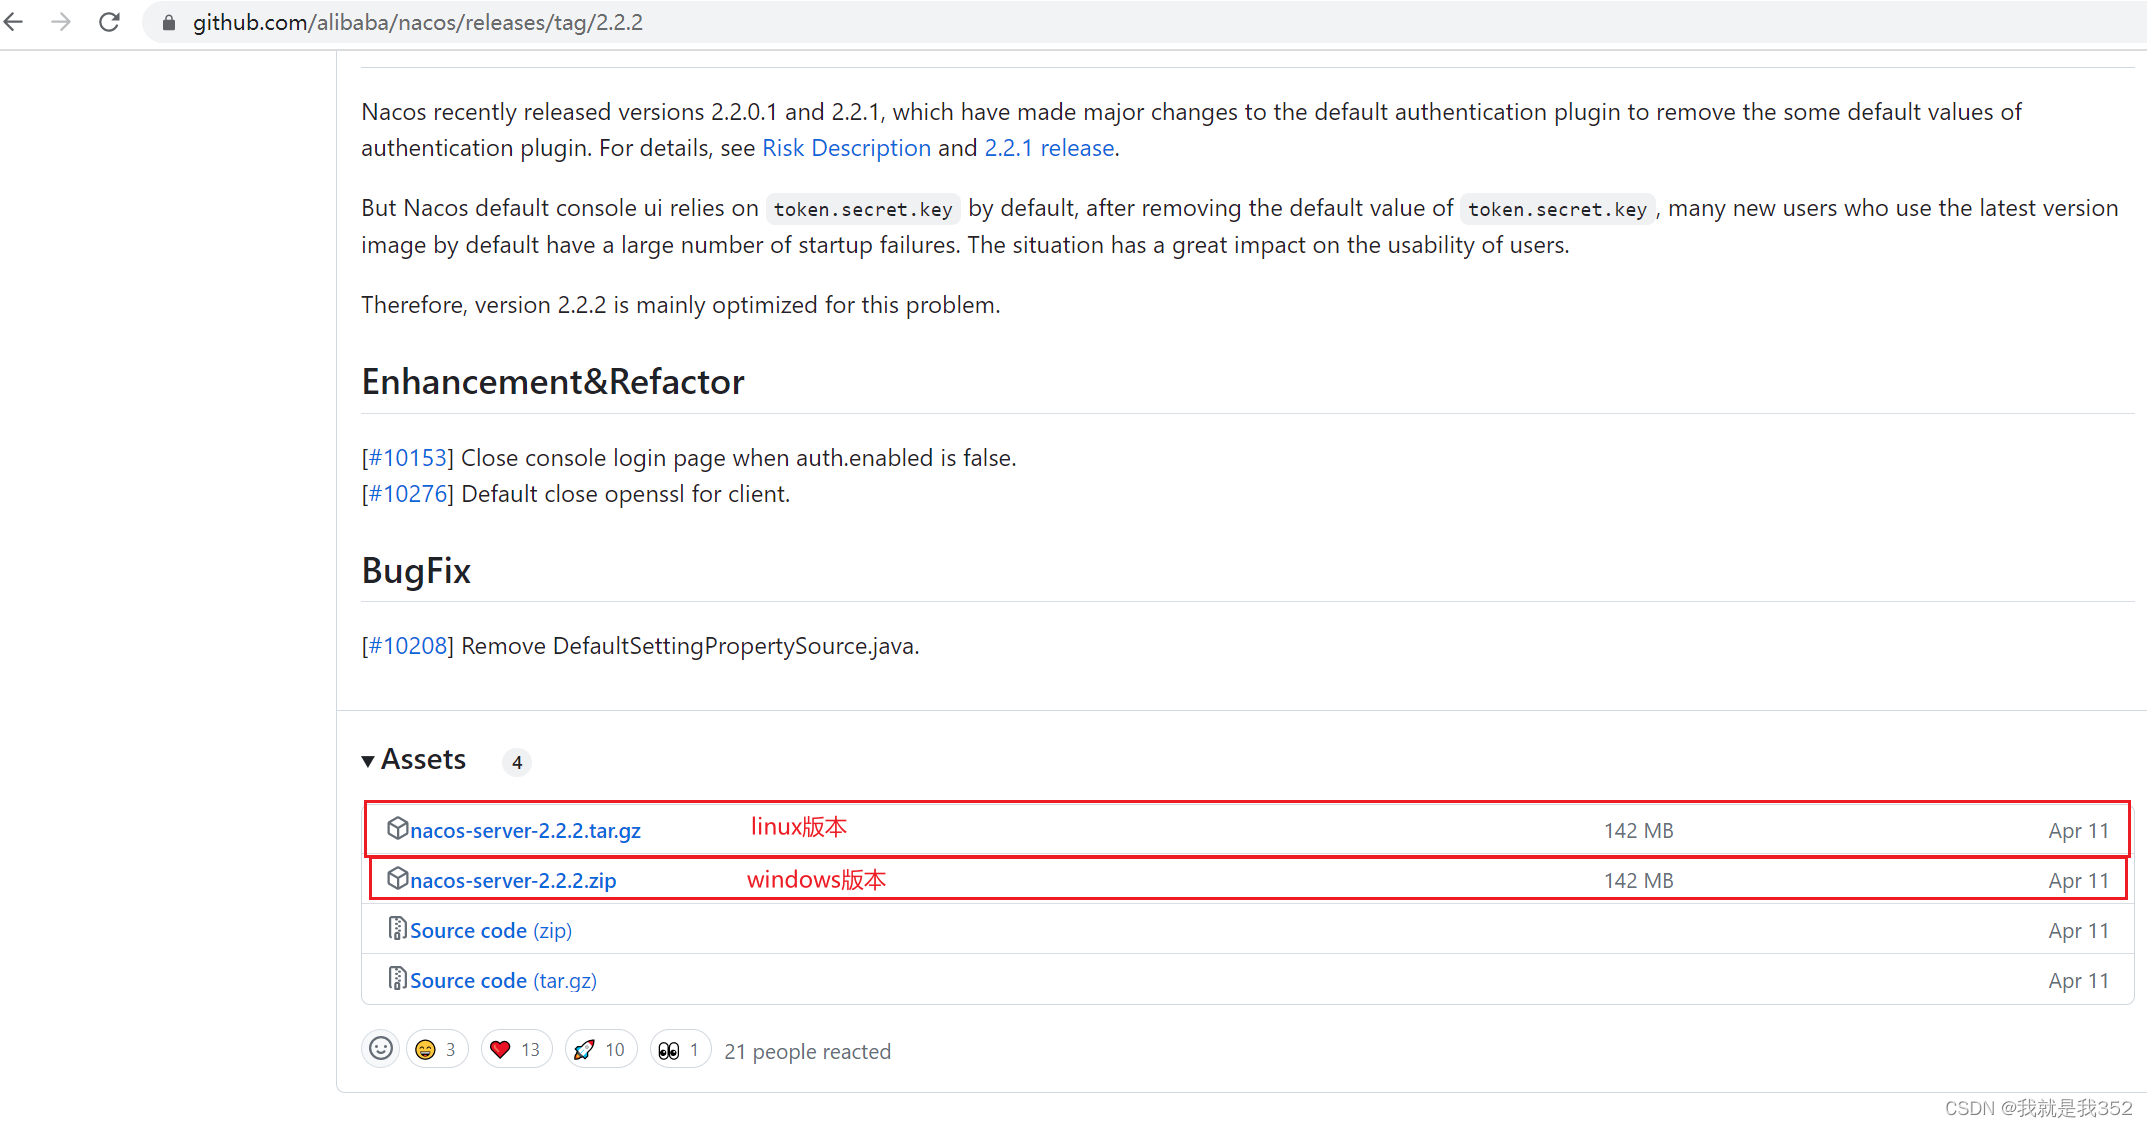
Task: Toggle the heart reaction with 13 votes
Action: pyautogui.click(x=516, y=1049)
